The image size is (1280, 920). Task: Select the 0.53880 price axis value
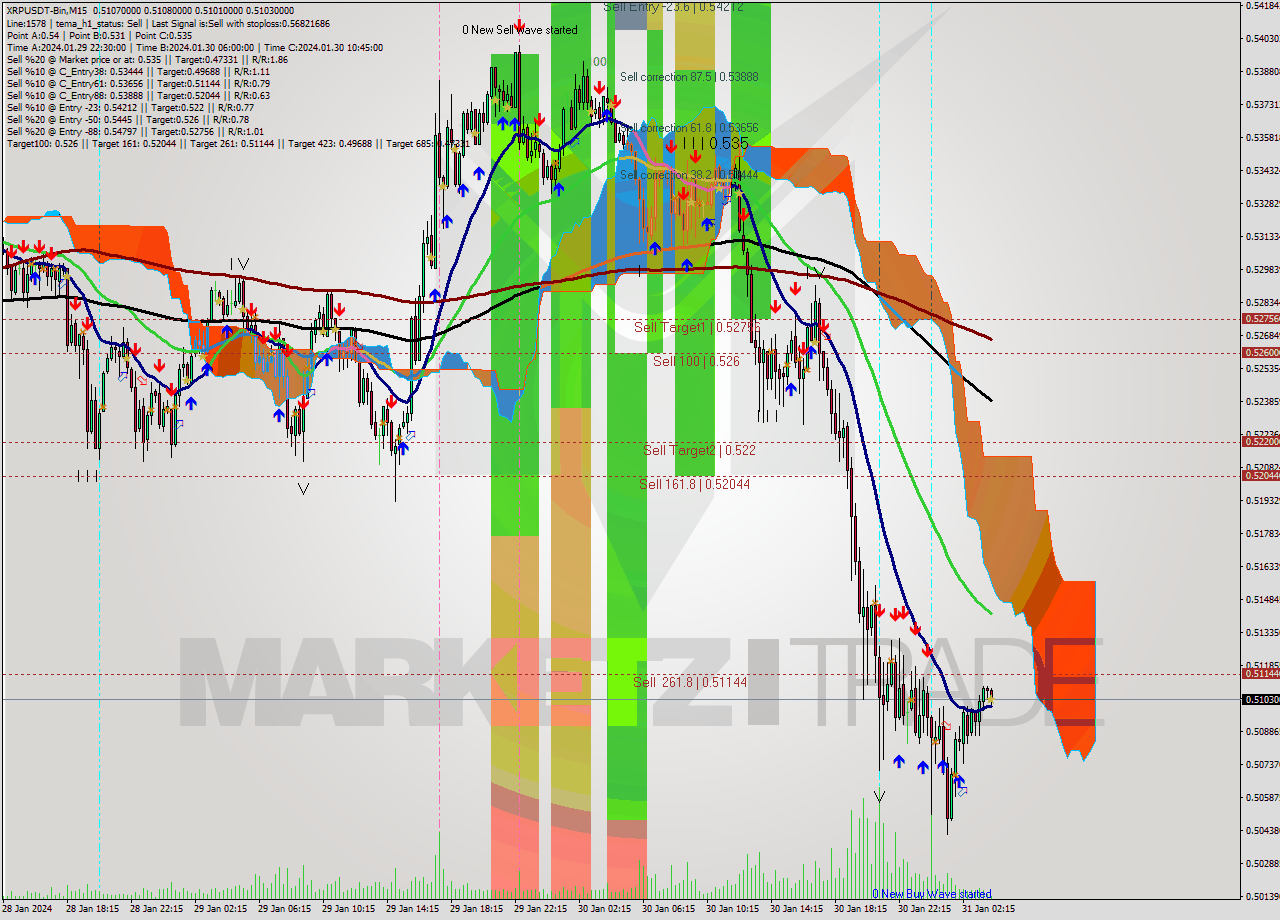1263,72
